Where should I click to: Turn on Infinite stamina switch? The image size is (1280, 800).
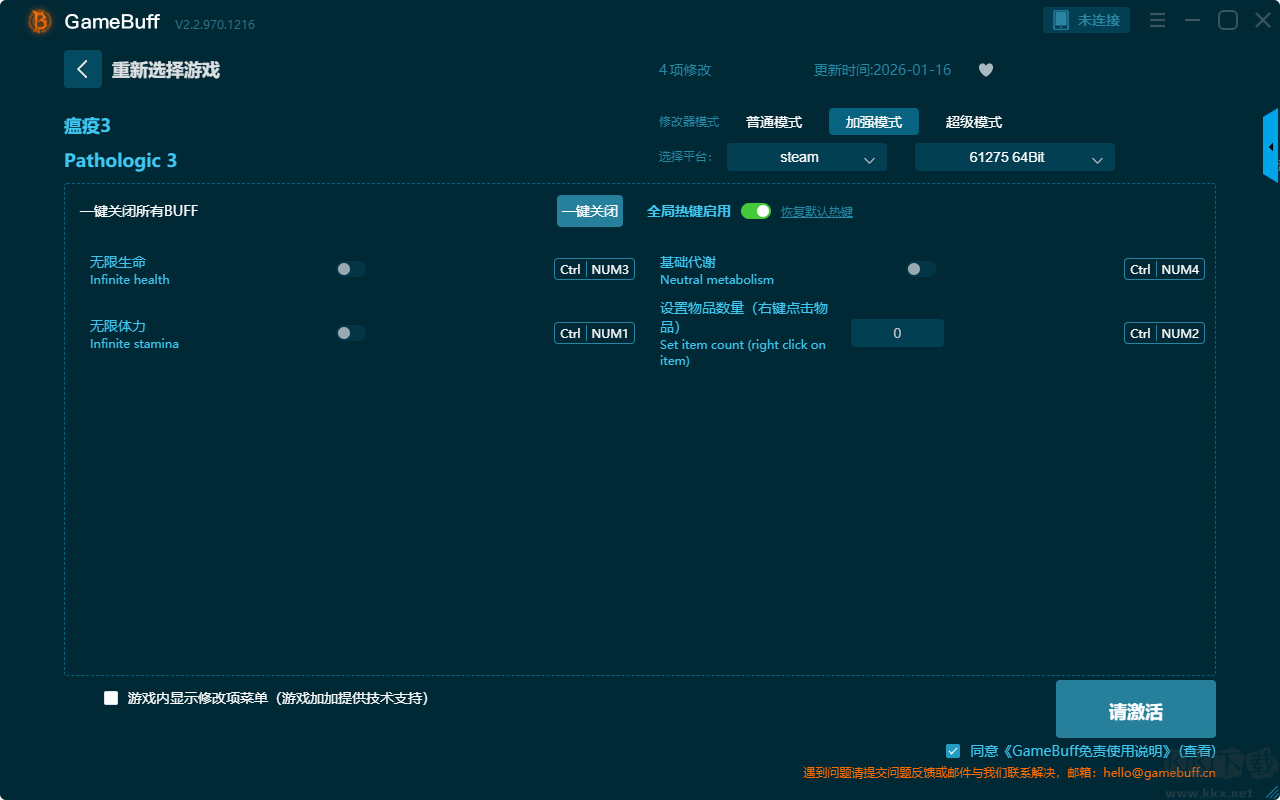(350, 333)
